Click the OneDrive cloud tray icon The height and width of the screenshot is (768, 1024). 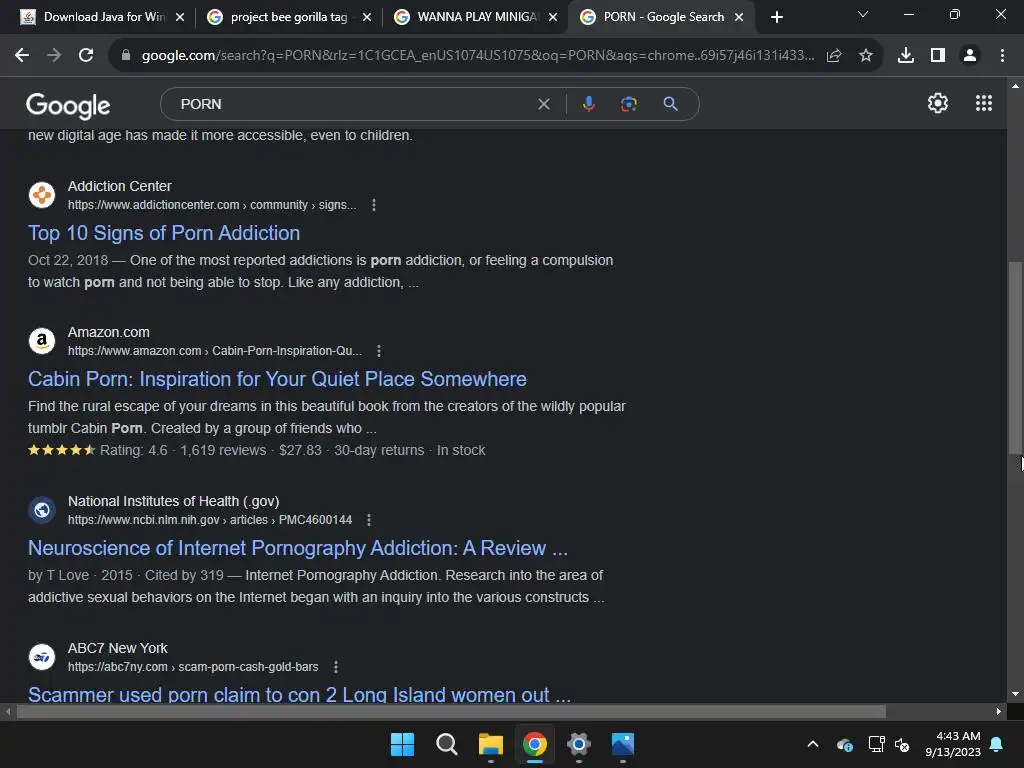pos(844,744)
